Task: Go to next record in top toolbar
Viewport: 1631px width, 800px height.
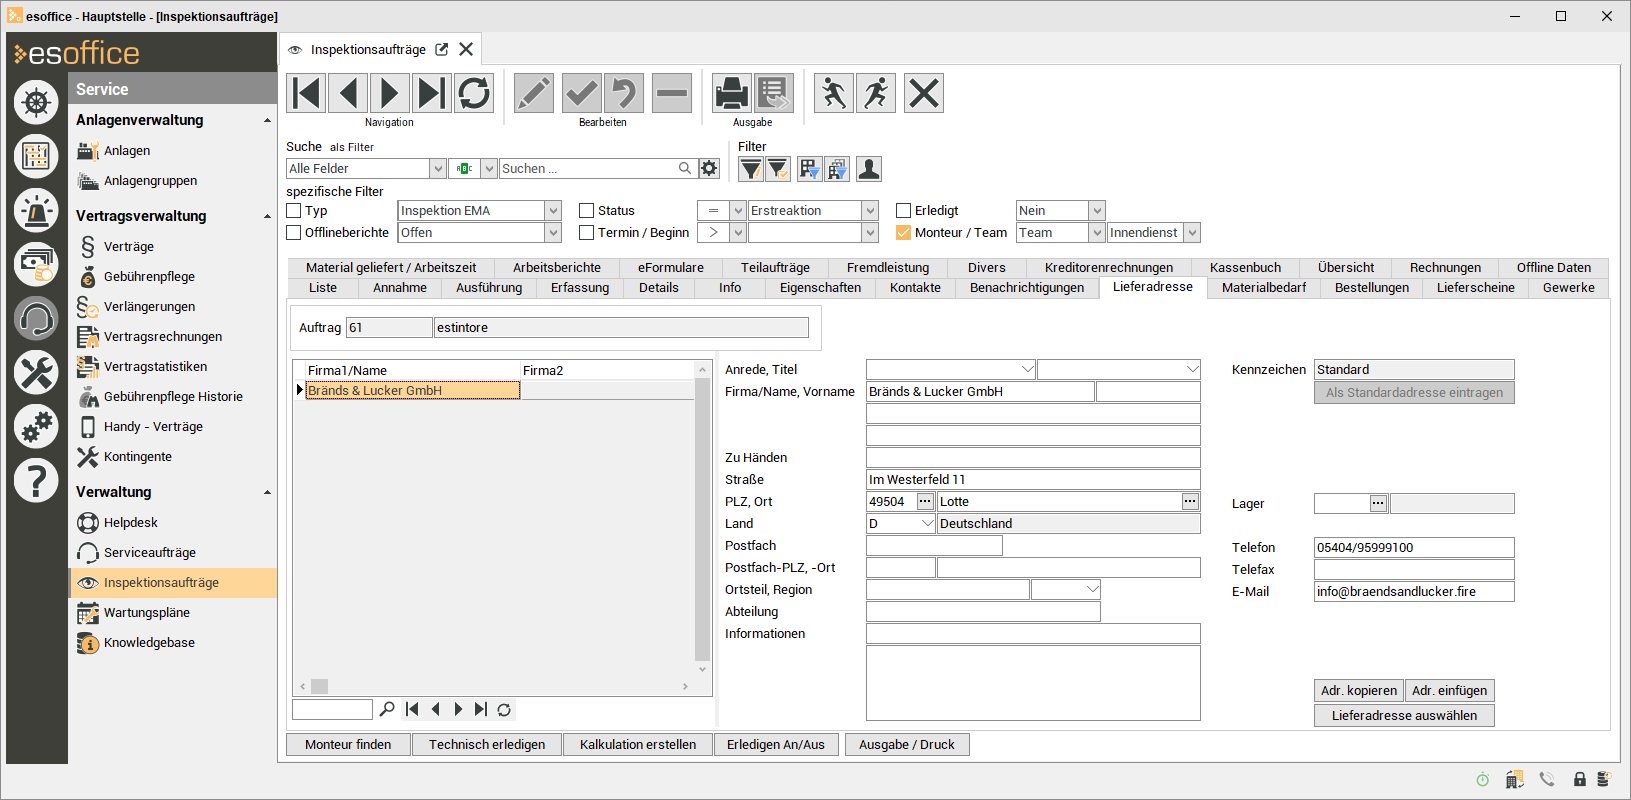Action: point(390,93)
